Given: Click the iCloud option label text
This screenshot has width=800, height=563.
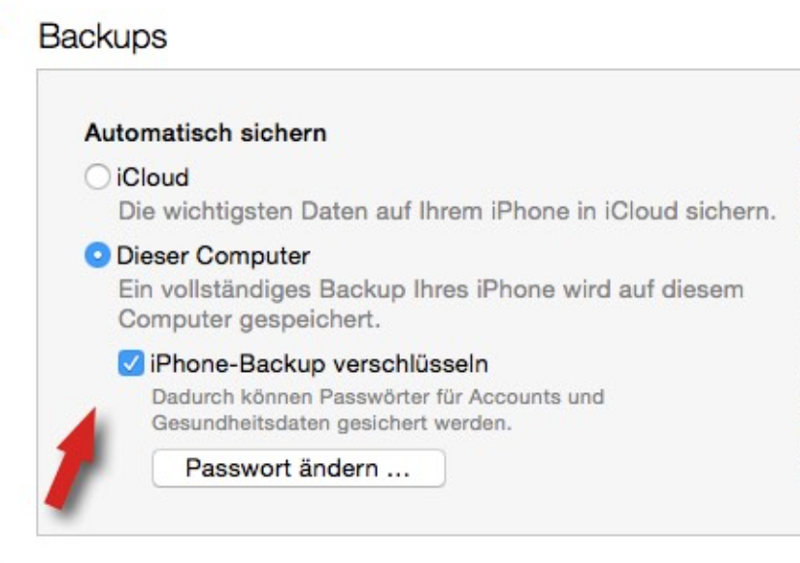Looking at the screenshot, I should [x=153, y=177].
